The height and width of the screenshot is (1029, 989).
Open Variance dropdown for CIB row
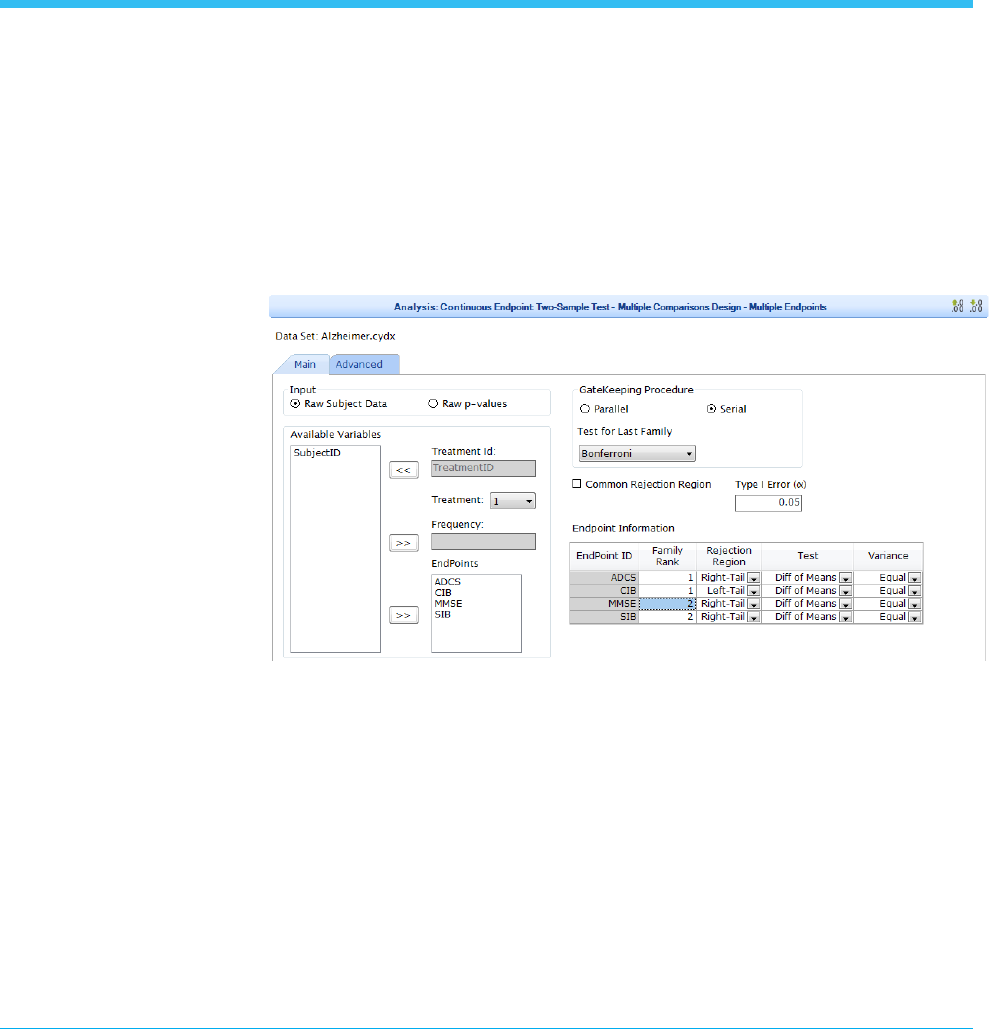(915, 591)
